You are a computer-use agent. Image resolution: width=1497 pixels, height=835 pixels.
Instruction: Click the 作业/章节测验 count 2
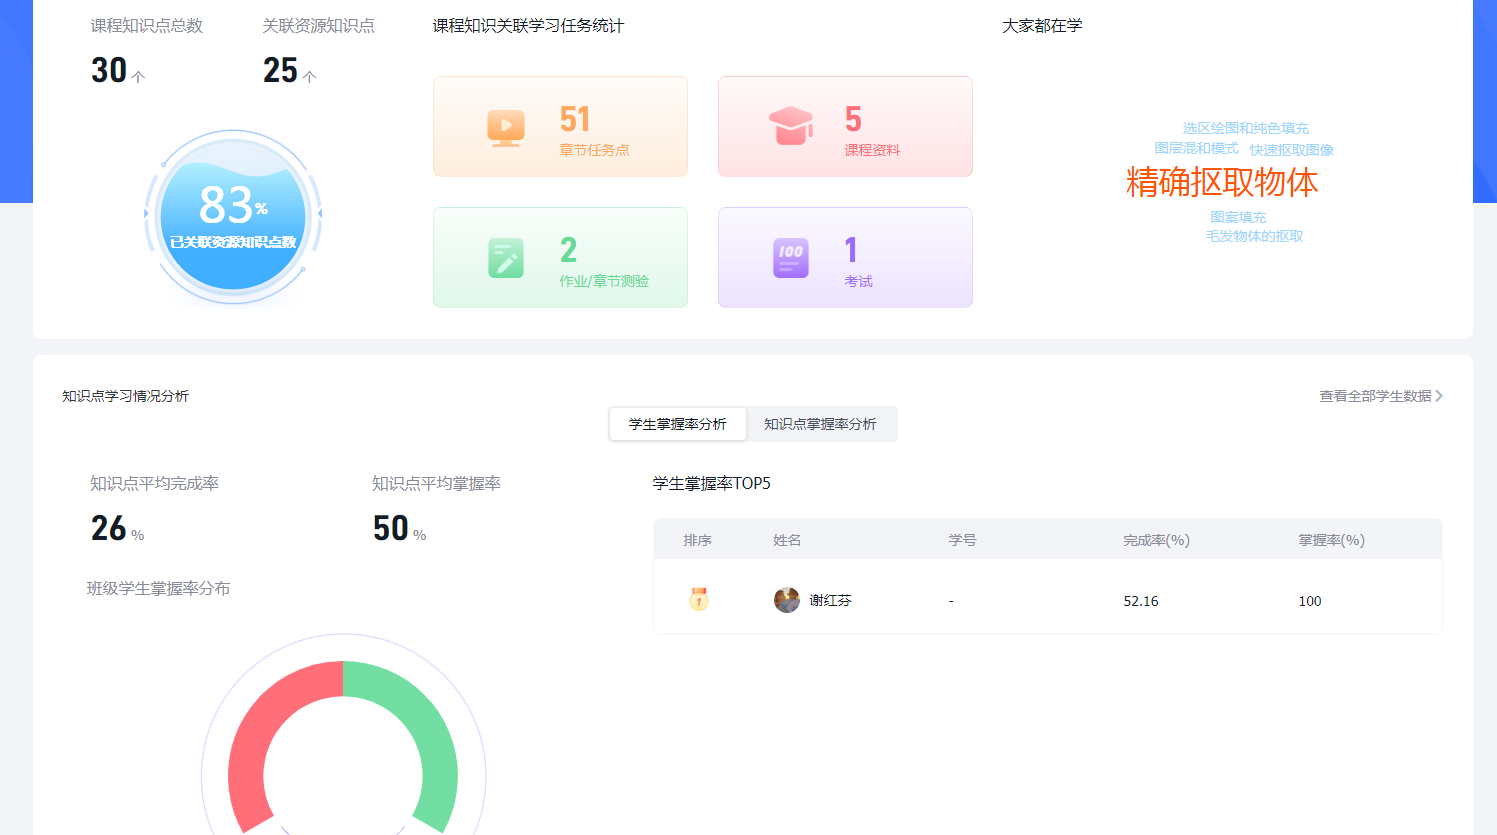click(x=568, y=249)
